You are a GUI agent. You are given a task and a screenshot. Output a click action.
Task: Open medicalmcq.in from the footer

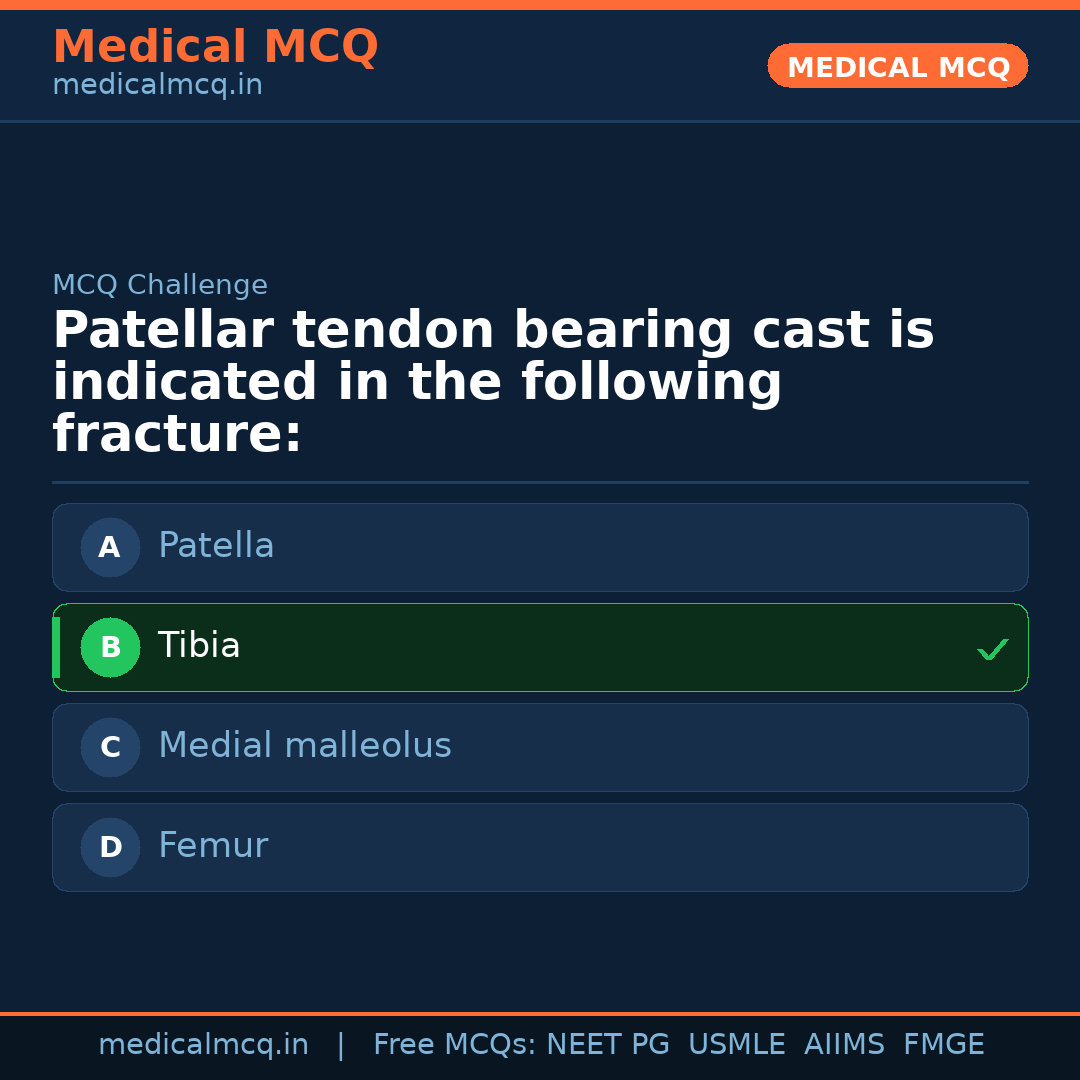pos(204,1044)
